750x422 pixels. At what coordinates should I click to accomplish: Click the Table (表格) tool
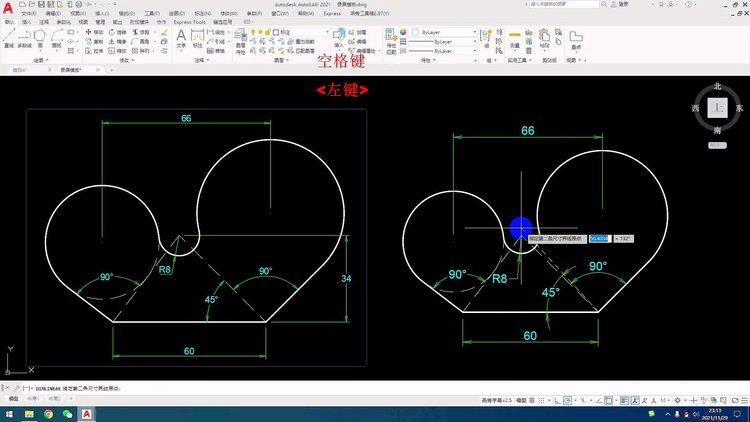point(216,51)
